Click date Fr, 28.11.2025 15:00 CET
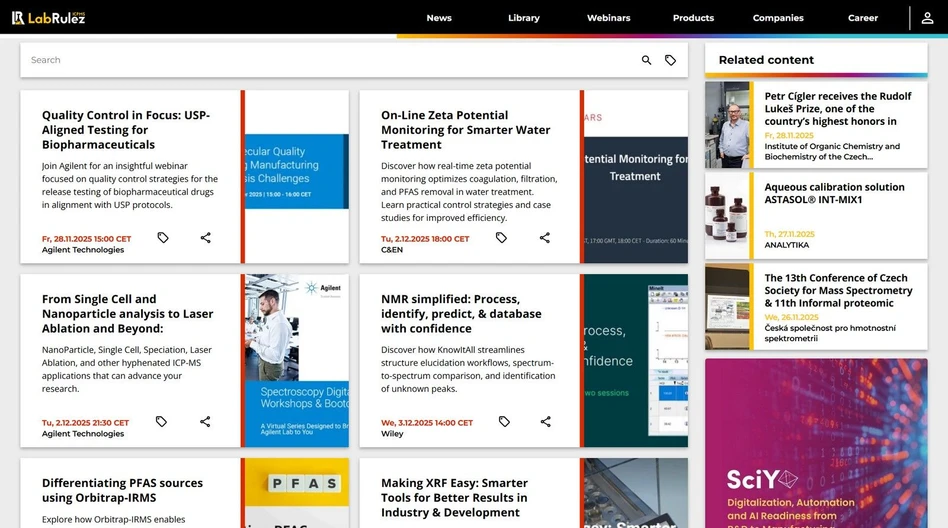 click(x=86, y=239)
